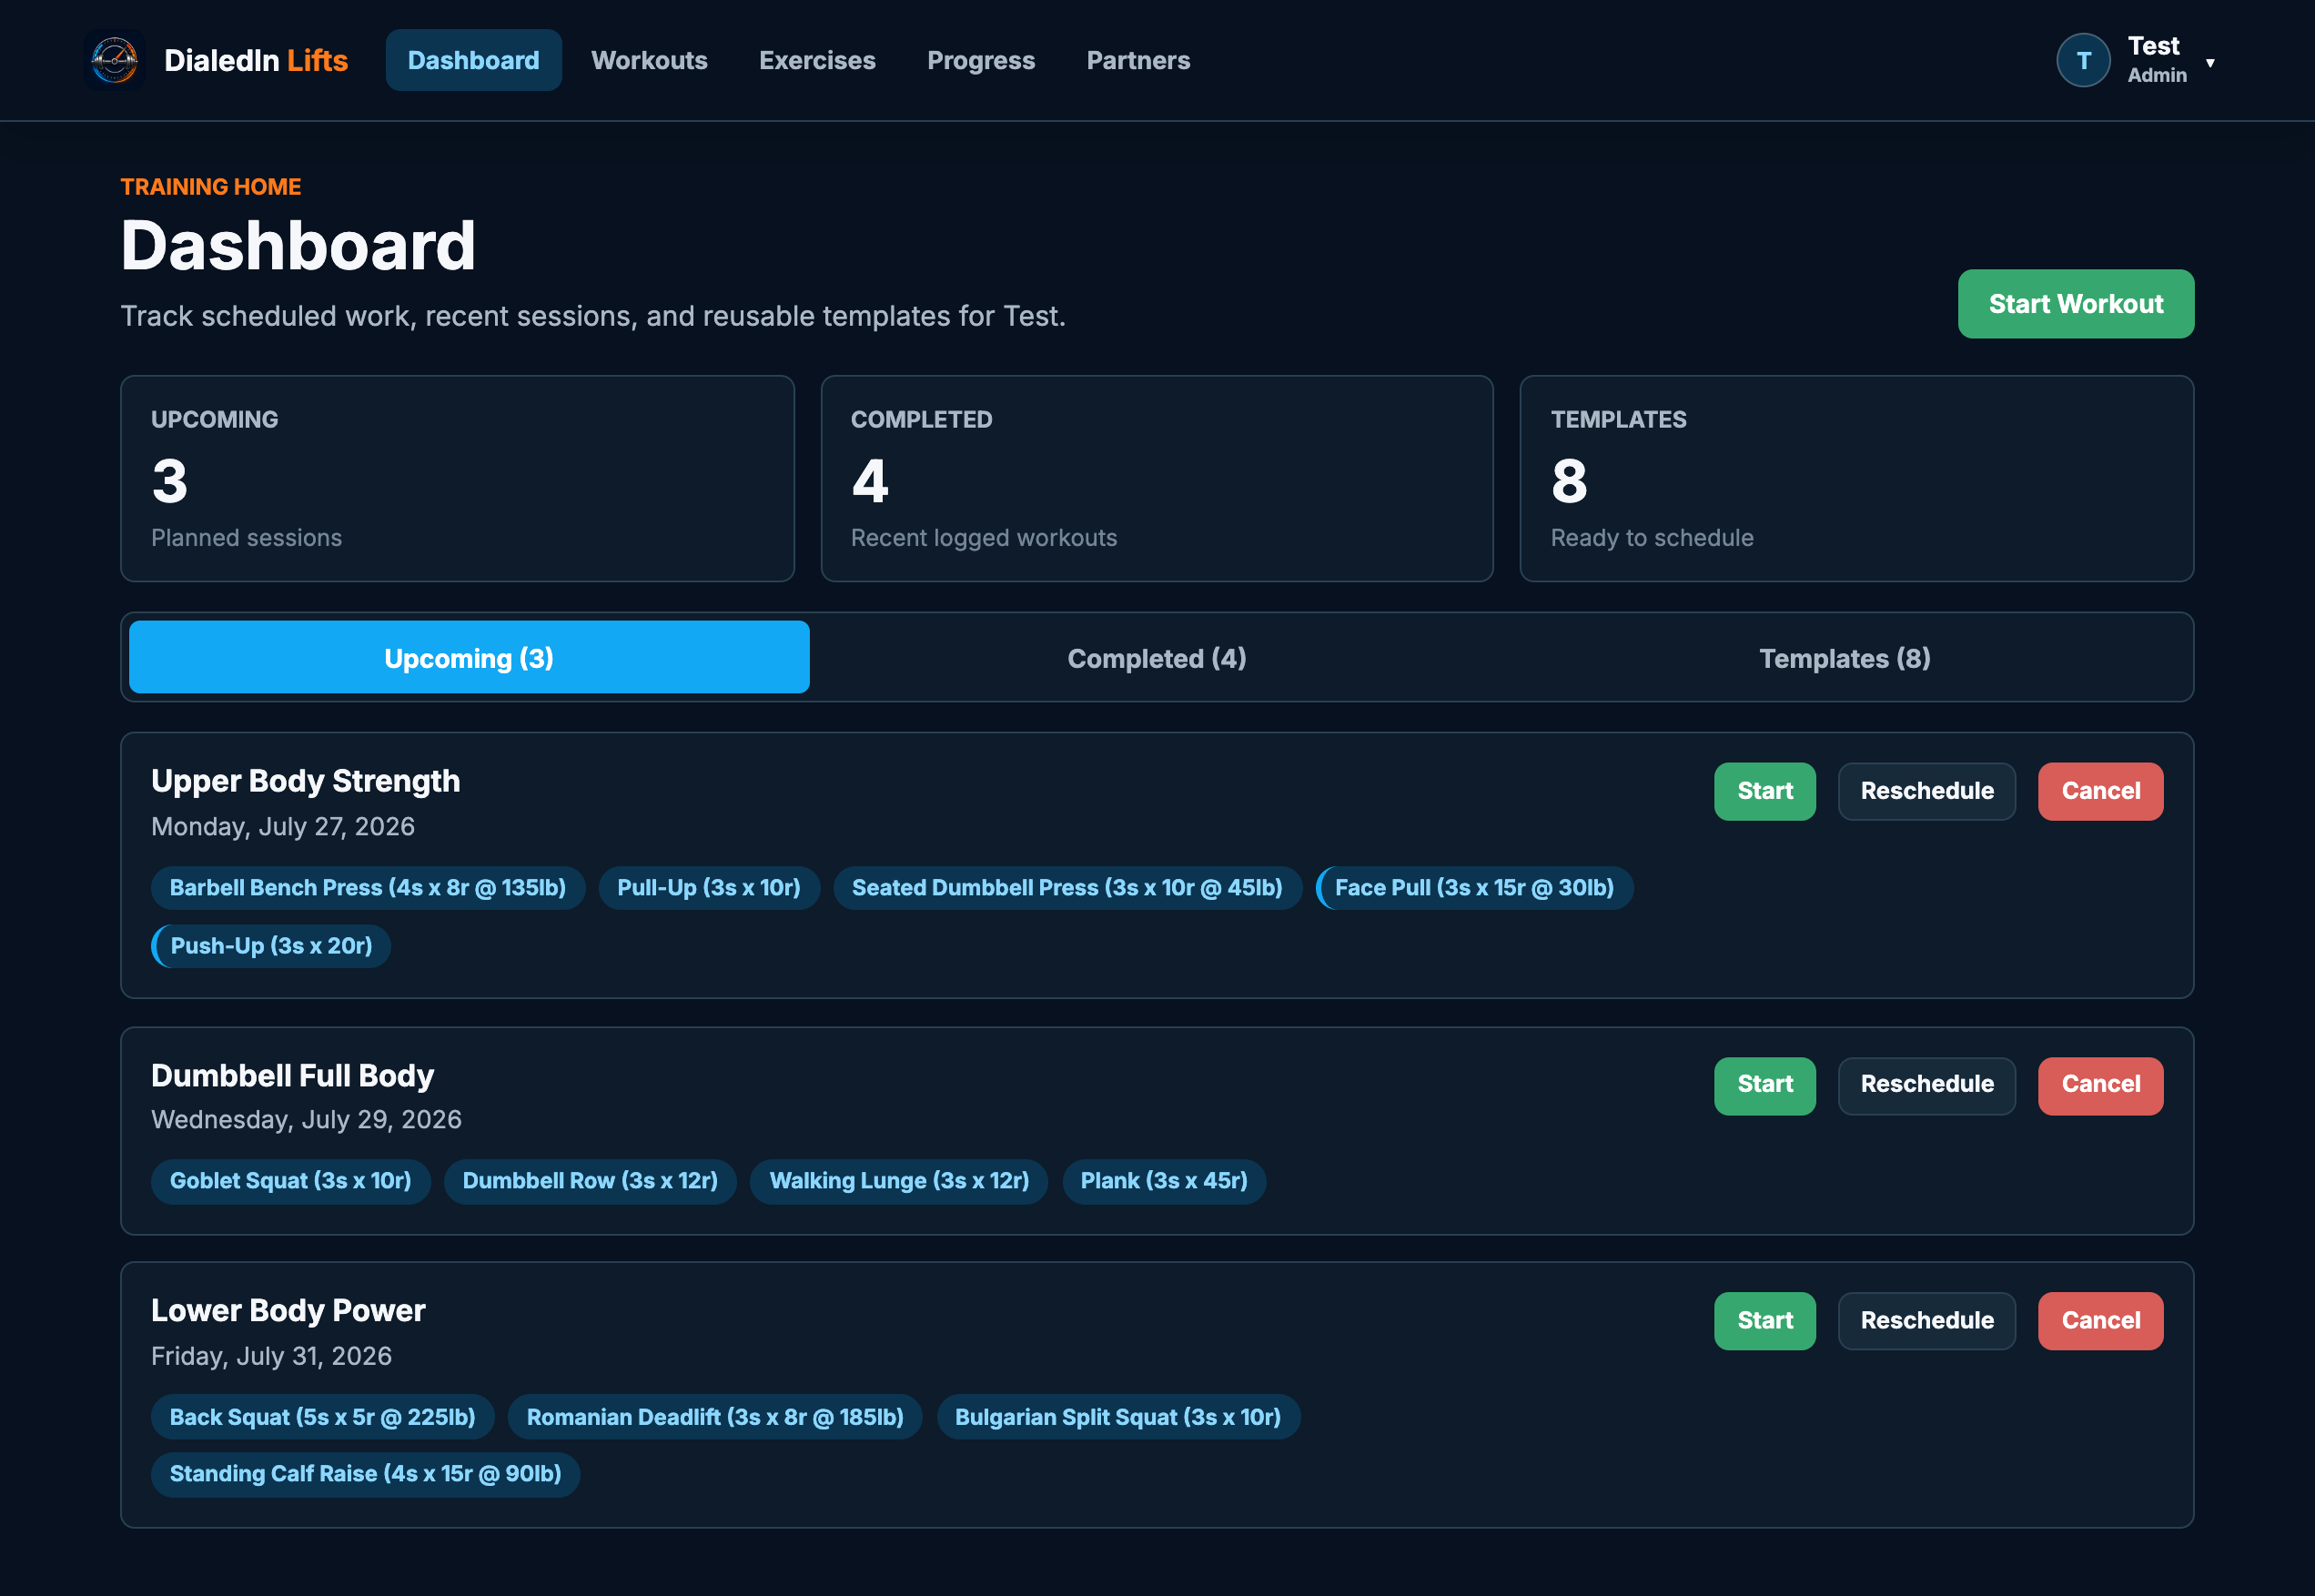This screenshot has width=2315, height=1596.
Task: Click the Bulgarian Split Squat chip
Action: coord(1118,1417)
